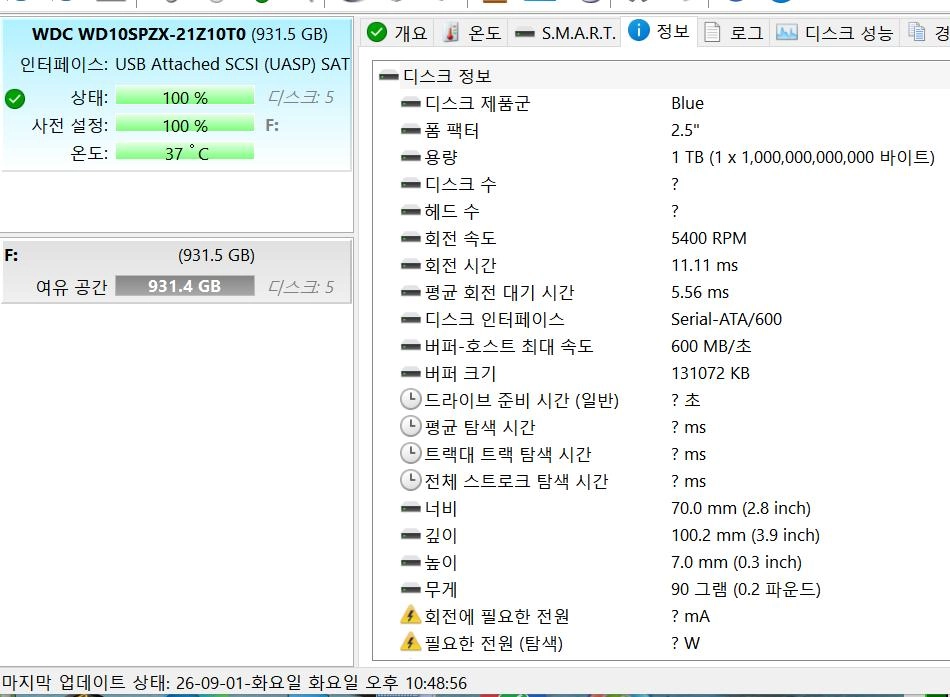Select the 정보 information tab
950x697 pixels.
click(x=659, y=31)
